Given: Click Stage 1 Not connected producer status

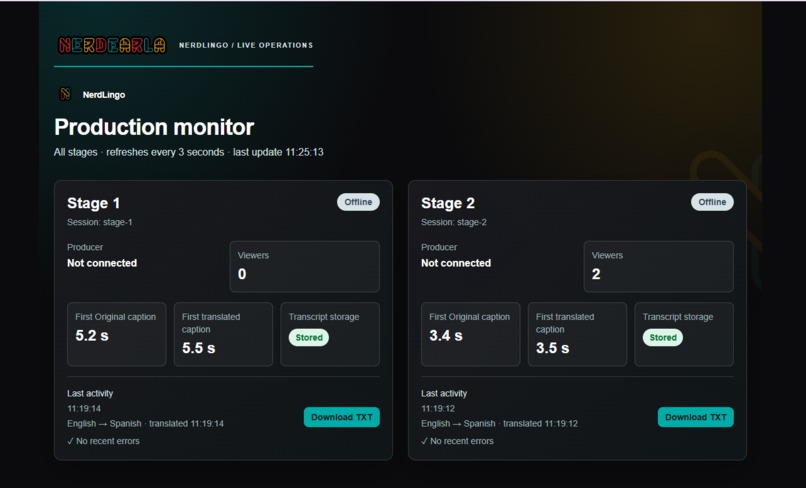Looking at the screenshot, I should coord(102,263).
